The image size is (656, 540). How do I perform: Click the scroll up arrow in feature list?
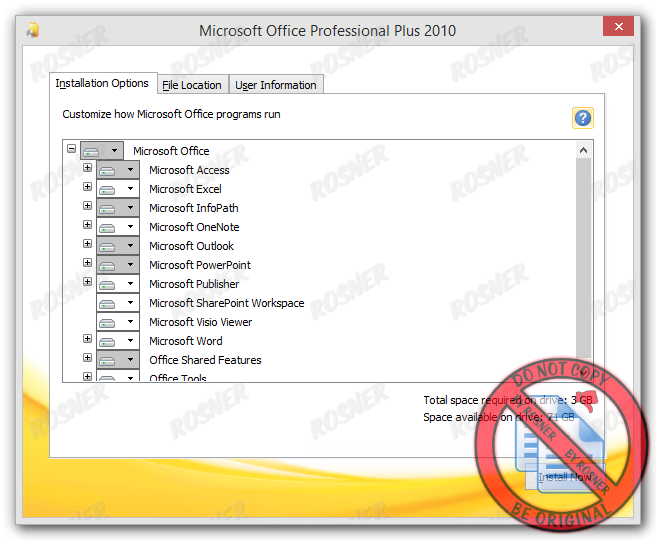(x=584, y=150)
